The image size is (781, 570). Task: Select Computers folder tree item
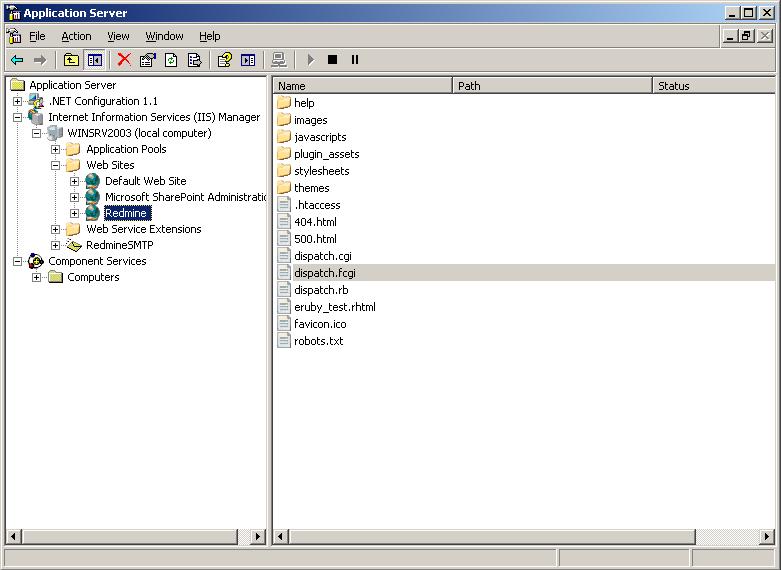pyautogui.click(x=93, y=277)
